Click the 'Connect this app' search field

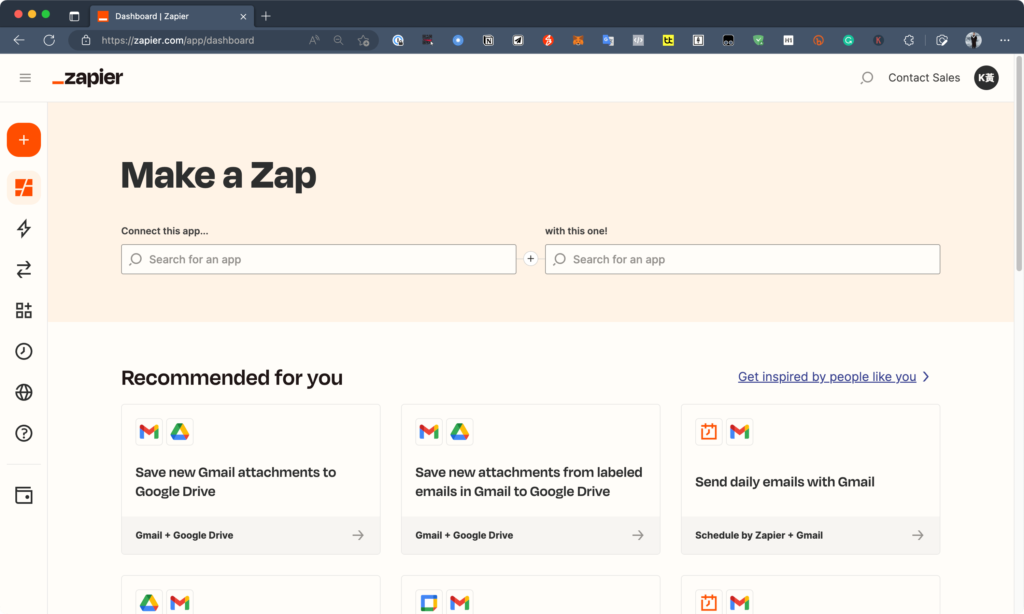click(319, 259)
